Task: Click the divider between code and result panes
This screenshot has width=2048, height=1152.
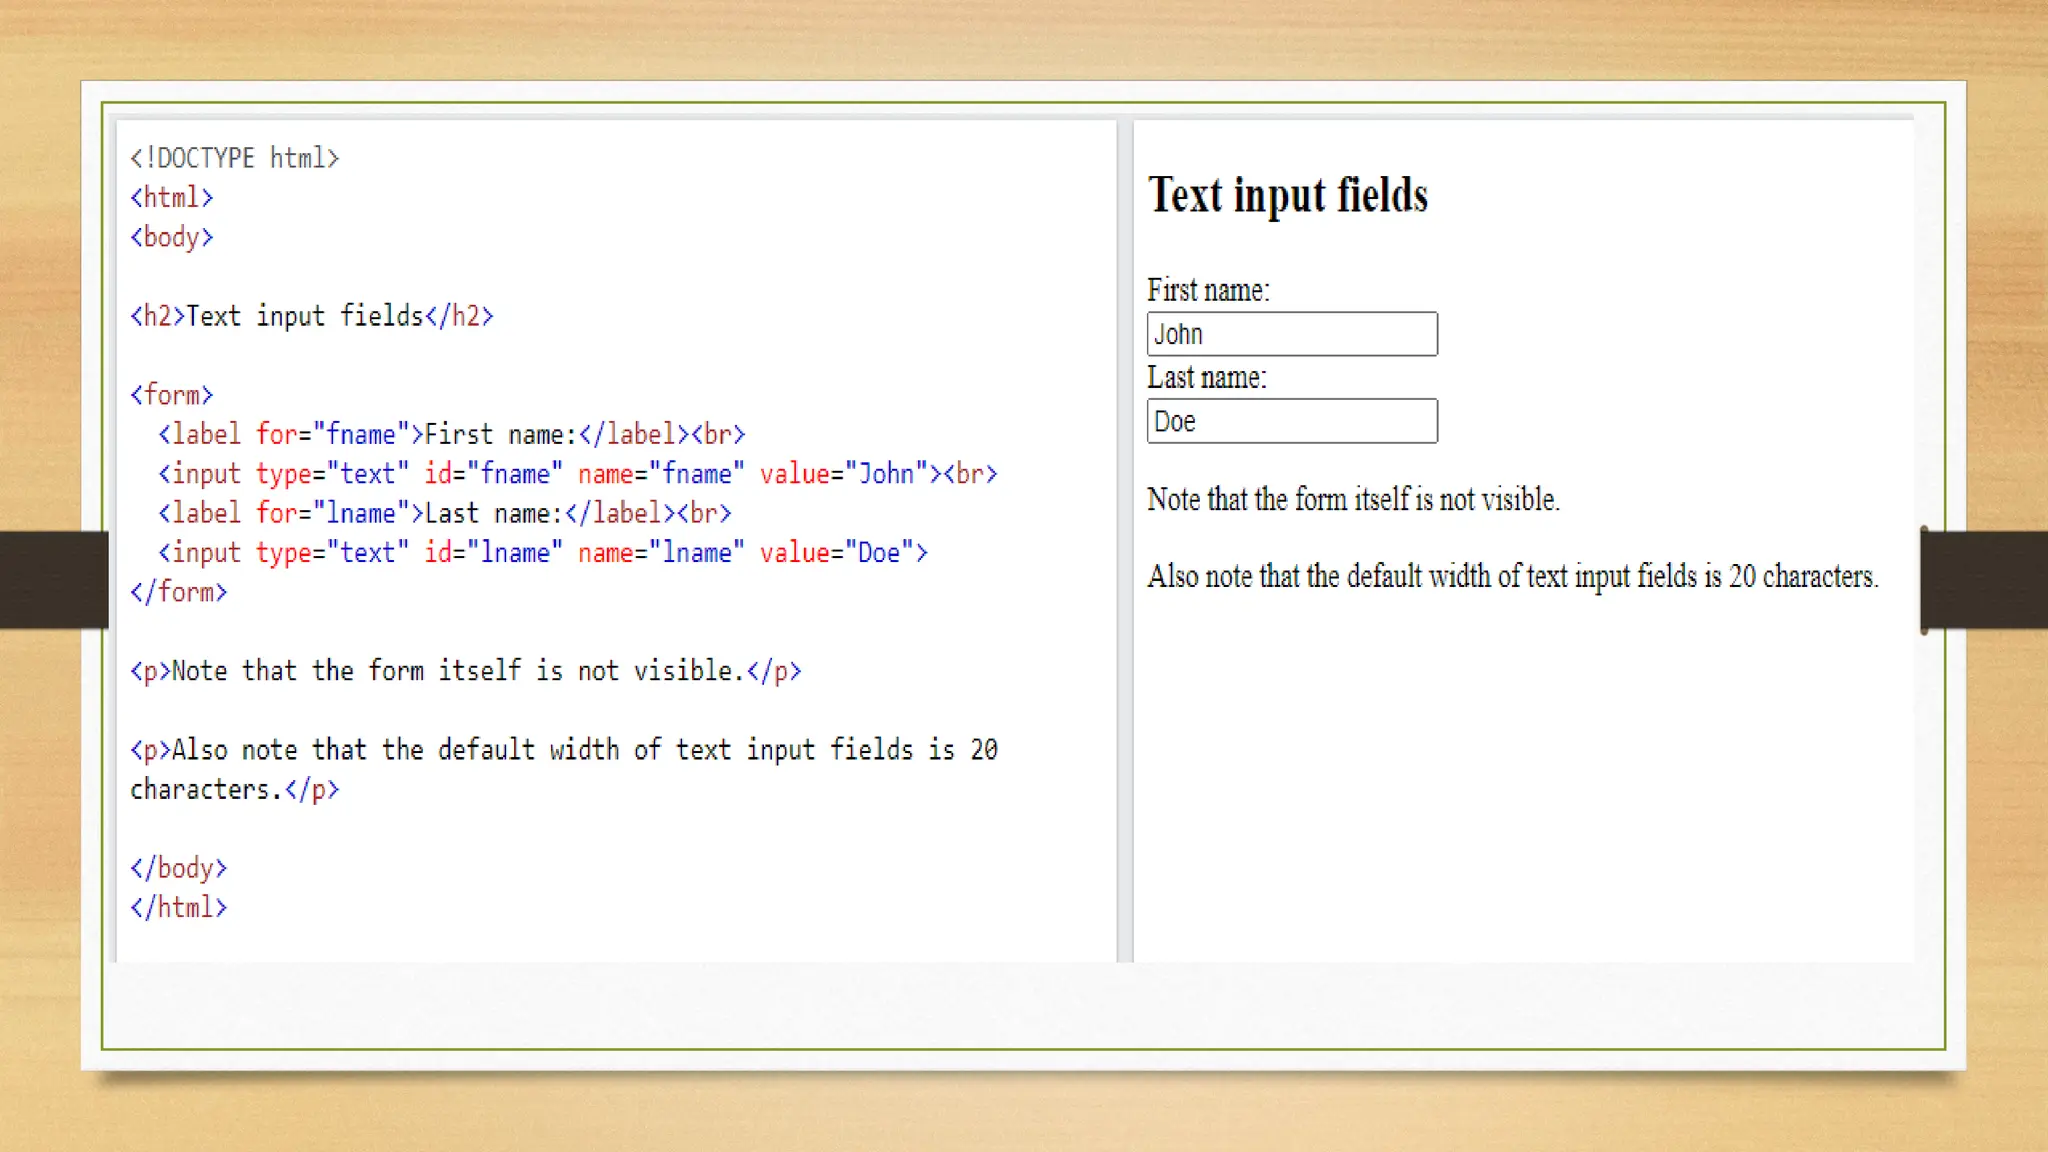Action: (x=1124, y=540)
